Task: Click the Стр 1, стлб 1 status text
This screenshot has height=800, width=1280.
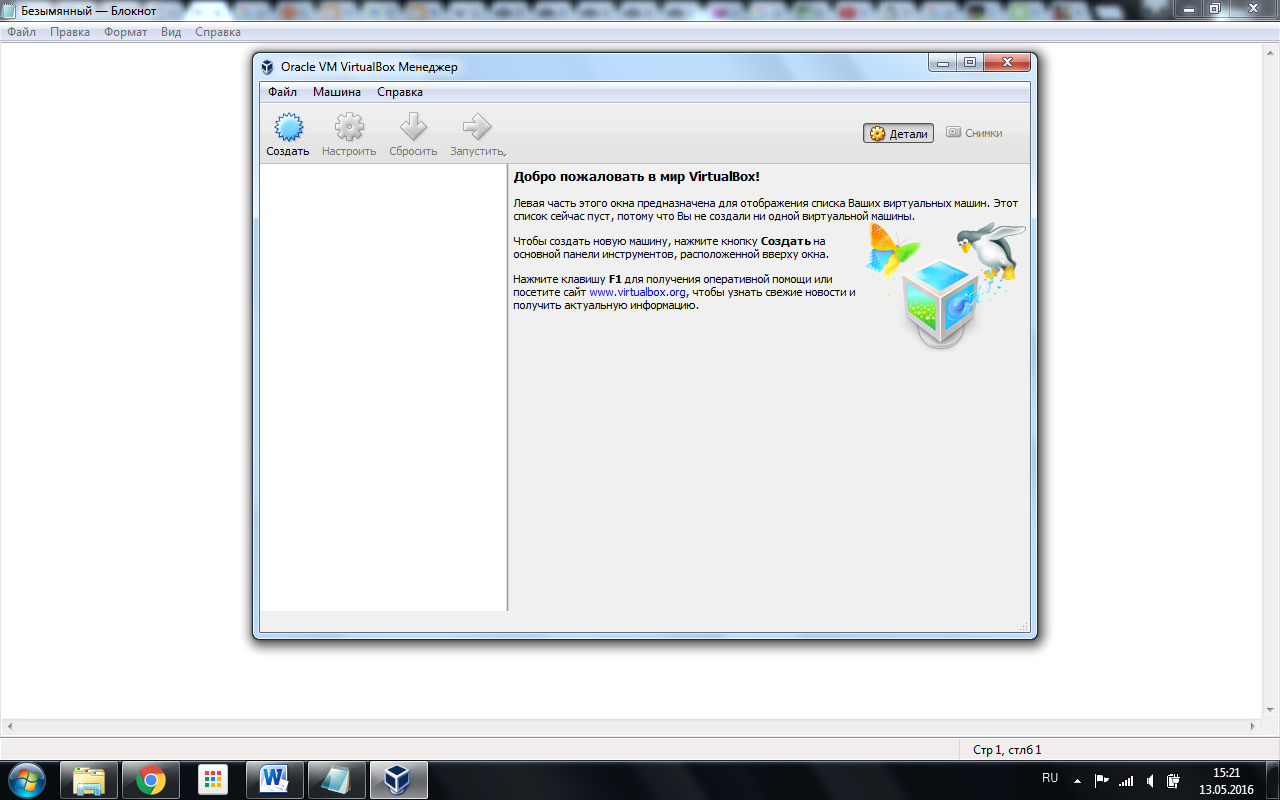Action: [1007, 749]
